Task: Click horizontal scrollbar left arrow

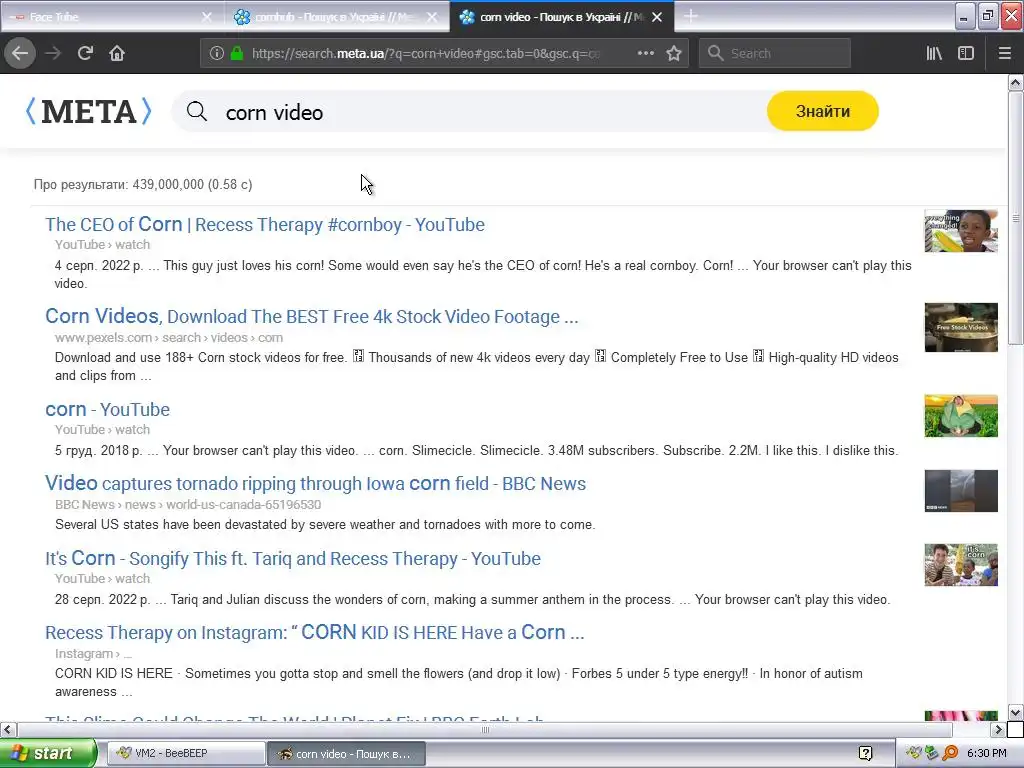Action: coord(8,729)
